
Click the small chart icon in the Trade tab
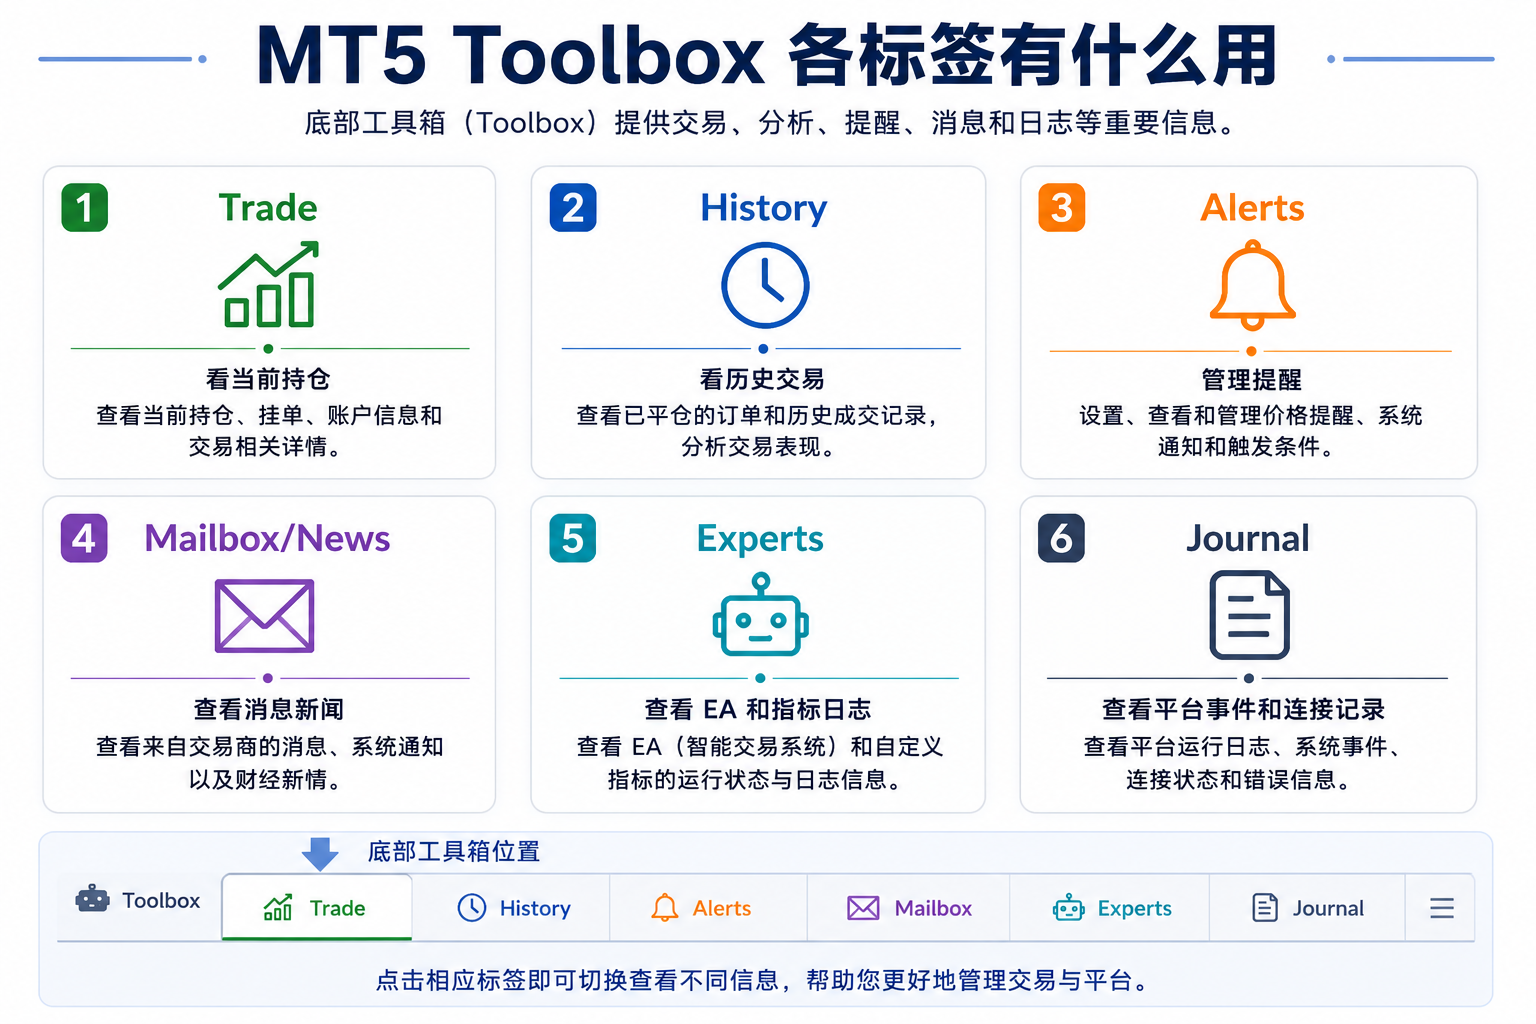point(278,907)
